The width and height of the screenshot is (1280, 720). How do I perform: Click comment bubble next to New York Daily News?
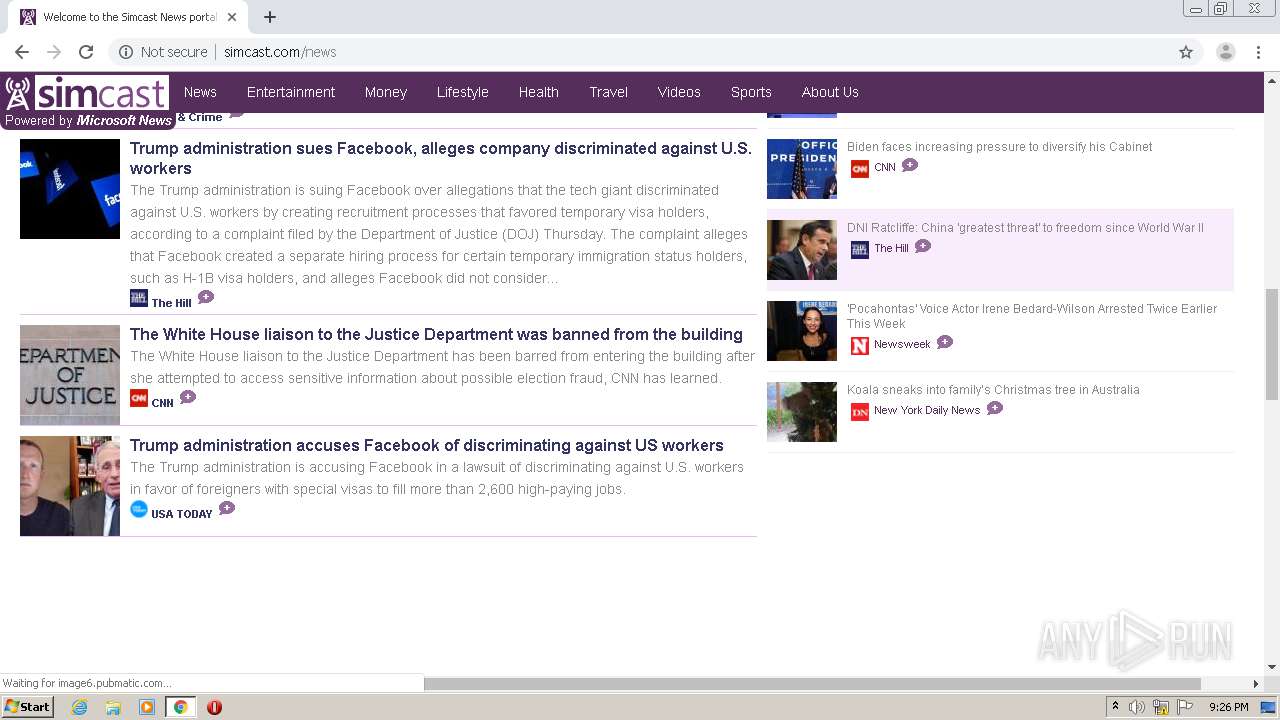[995, 408]
